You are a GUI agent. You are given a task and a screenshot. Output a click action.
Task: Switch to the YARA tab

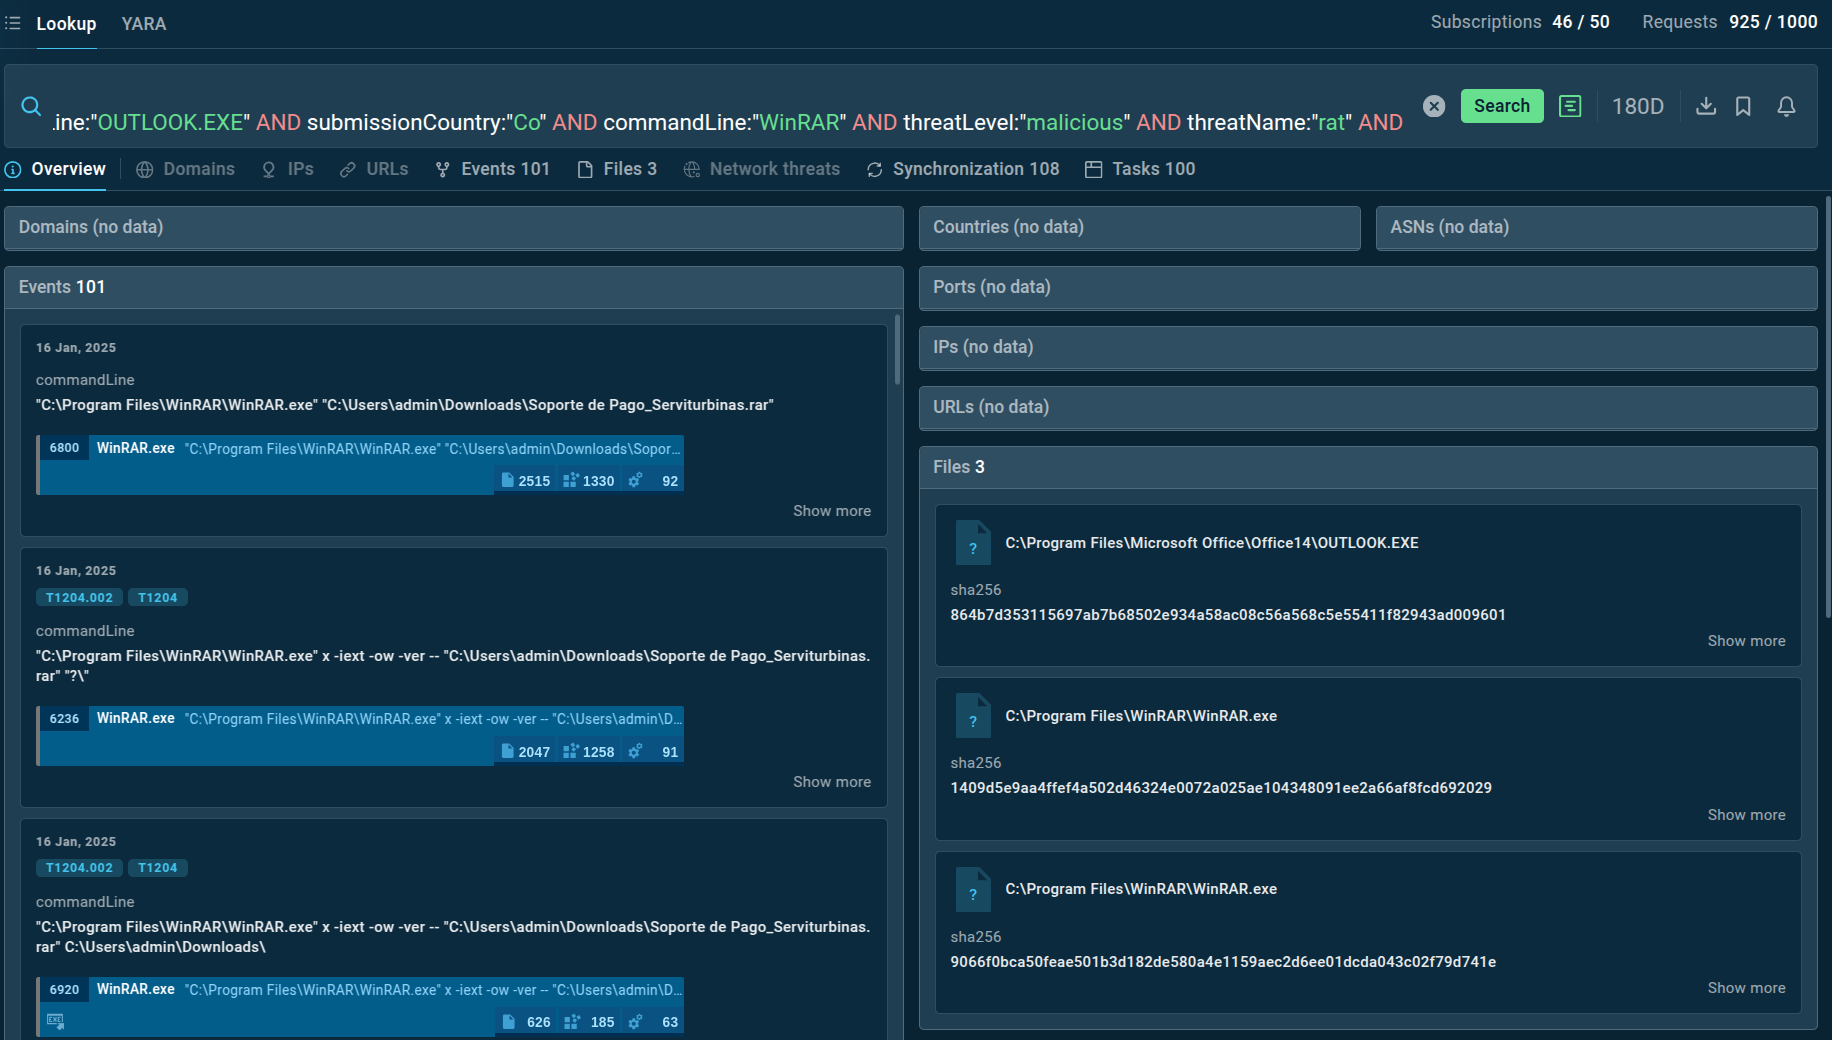144,24
